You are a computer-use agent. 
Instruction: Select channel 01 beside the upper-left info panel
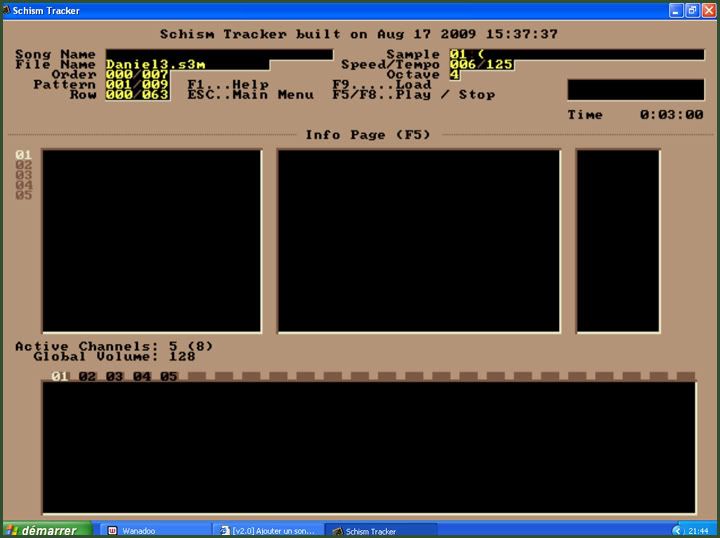tap(23, 155)
